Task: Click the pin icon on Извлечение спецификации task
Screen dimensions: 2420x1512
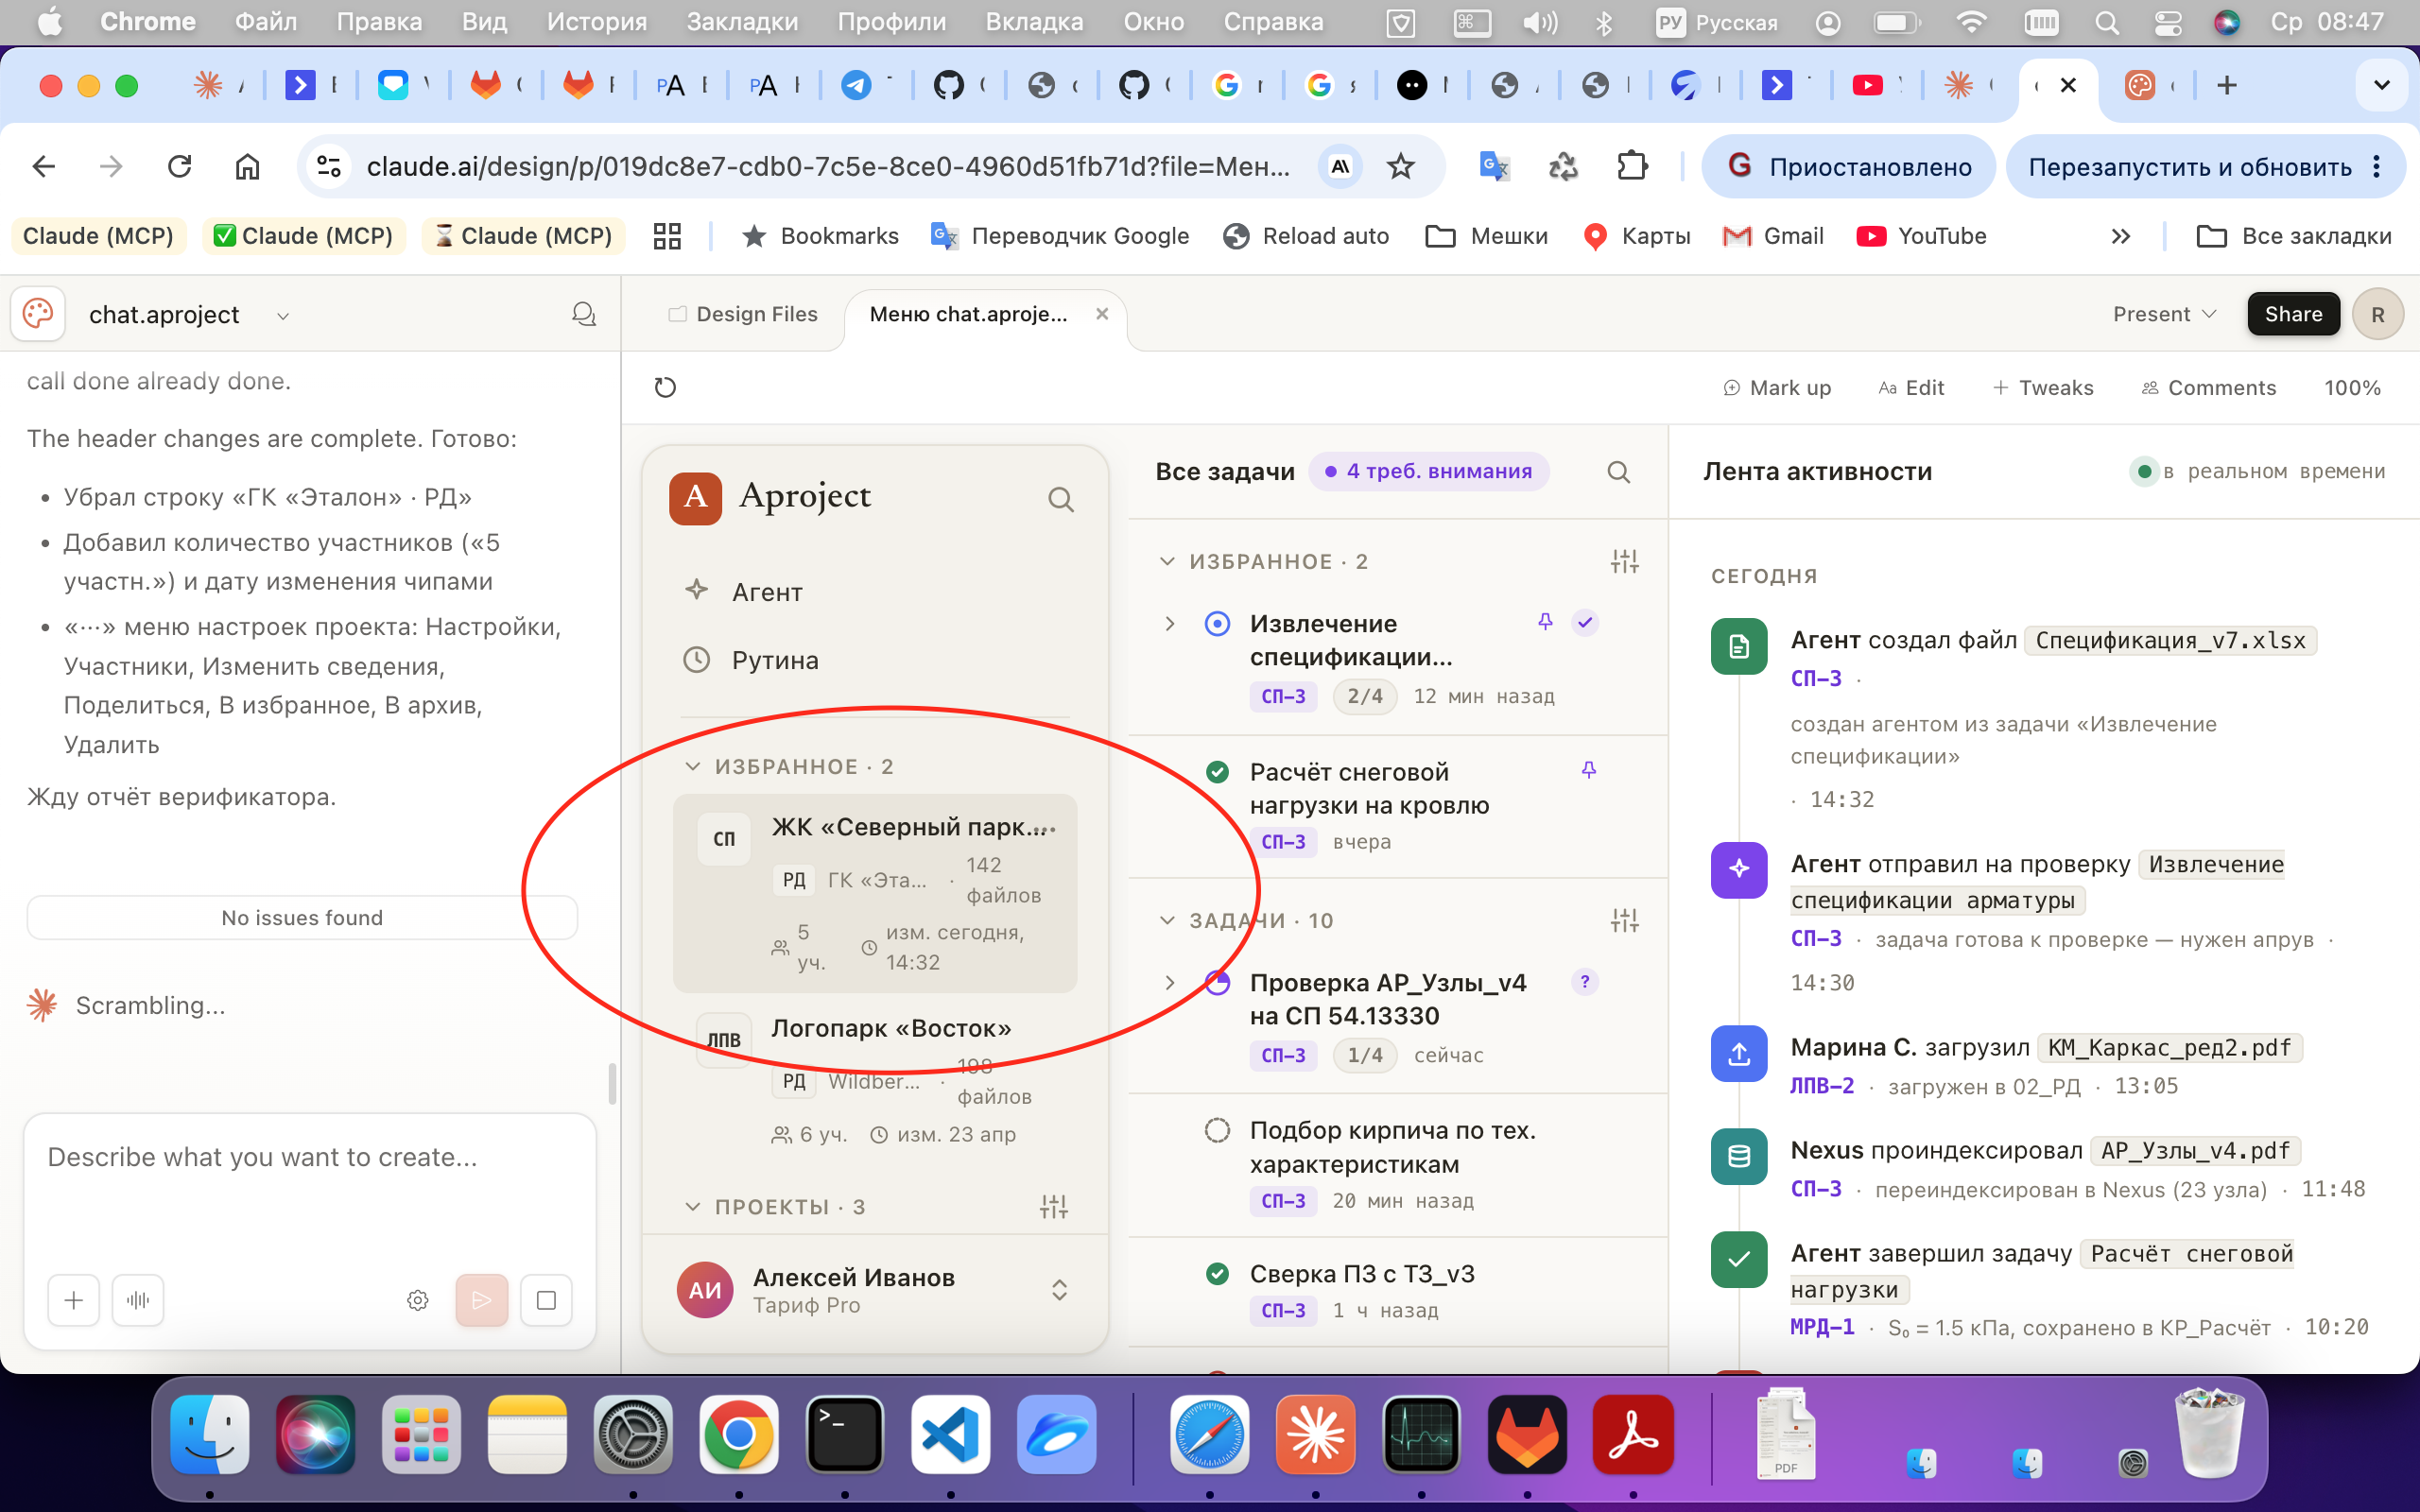Action: coord(1545,622)
